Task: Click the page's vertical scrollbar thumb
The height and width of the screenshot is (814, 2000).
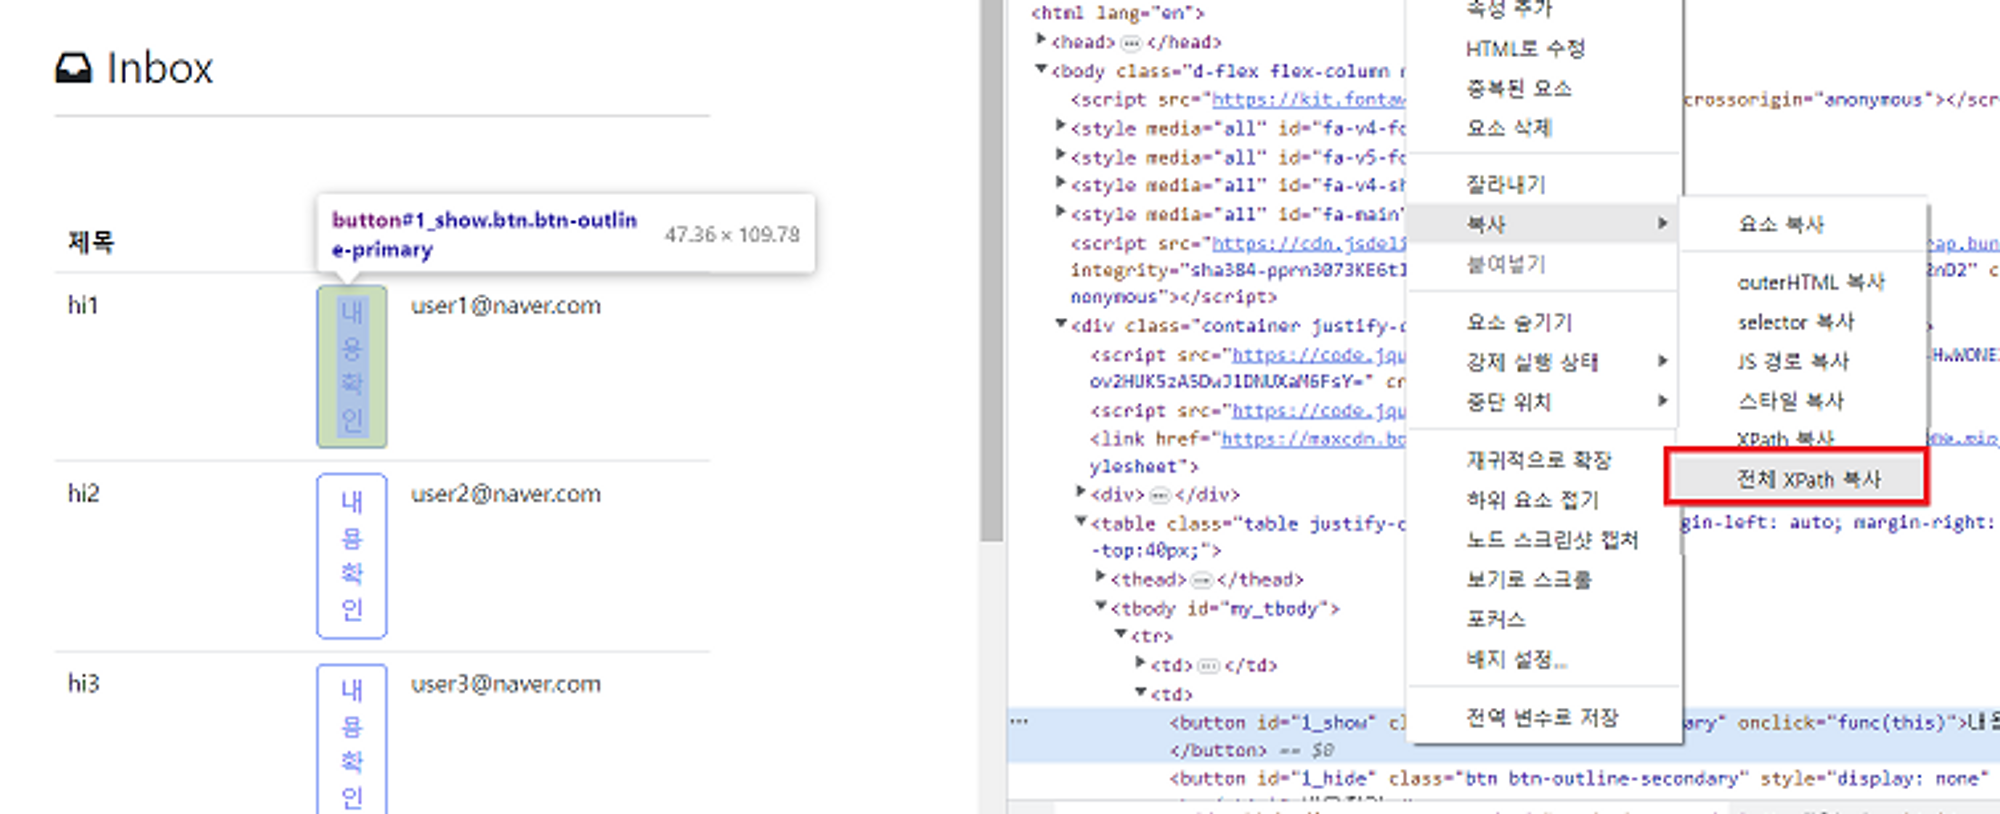Action: [991, 270]
